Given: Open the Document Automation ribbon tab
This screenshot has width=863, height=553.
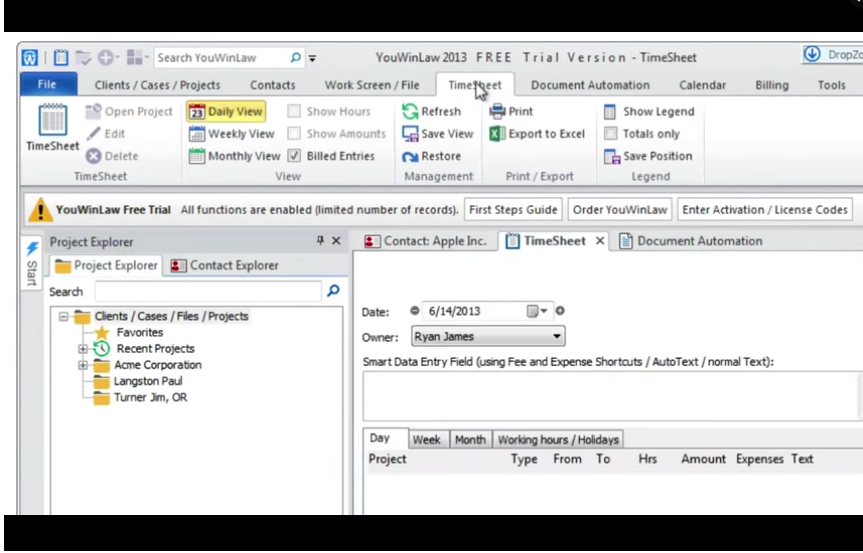Looking at the screenshot, I should click(590, 85).
